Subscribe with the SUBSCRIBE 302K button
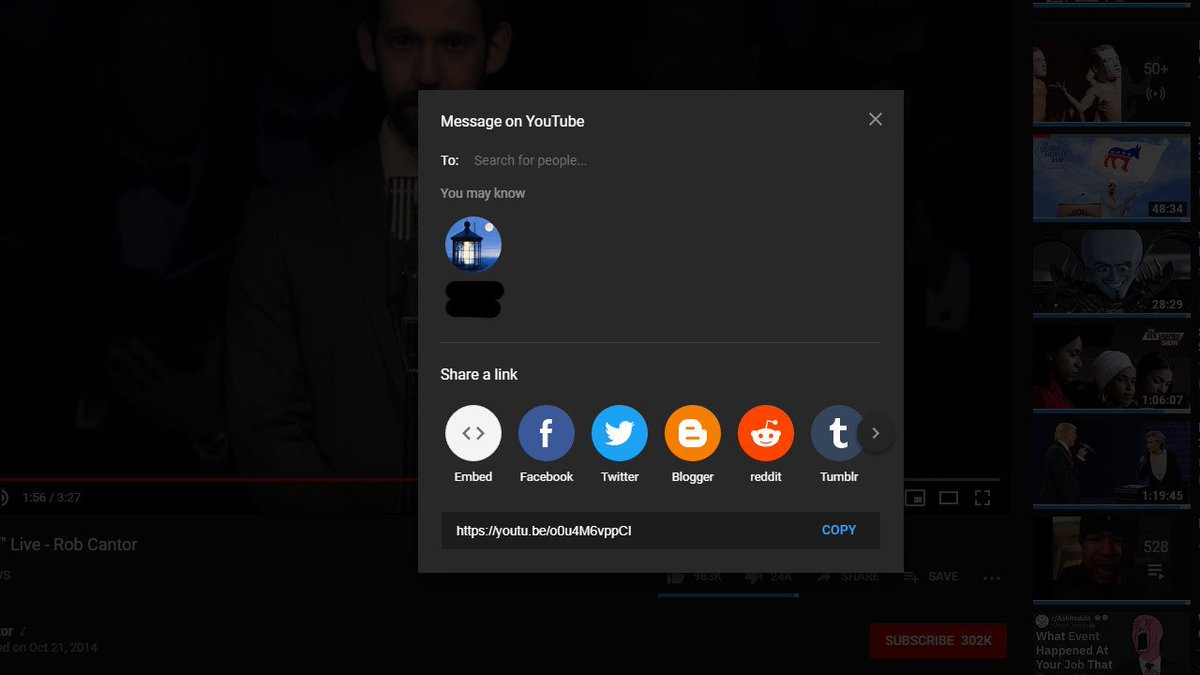1200x675 pixels. click(x=938, y=640)
